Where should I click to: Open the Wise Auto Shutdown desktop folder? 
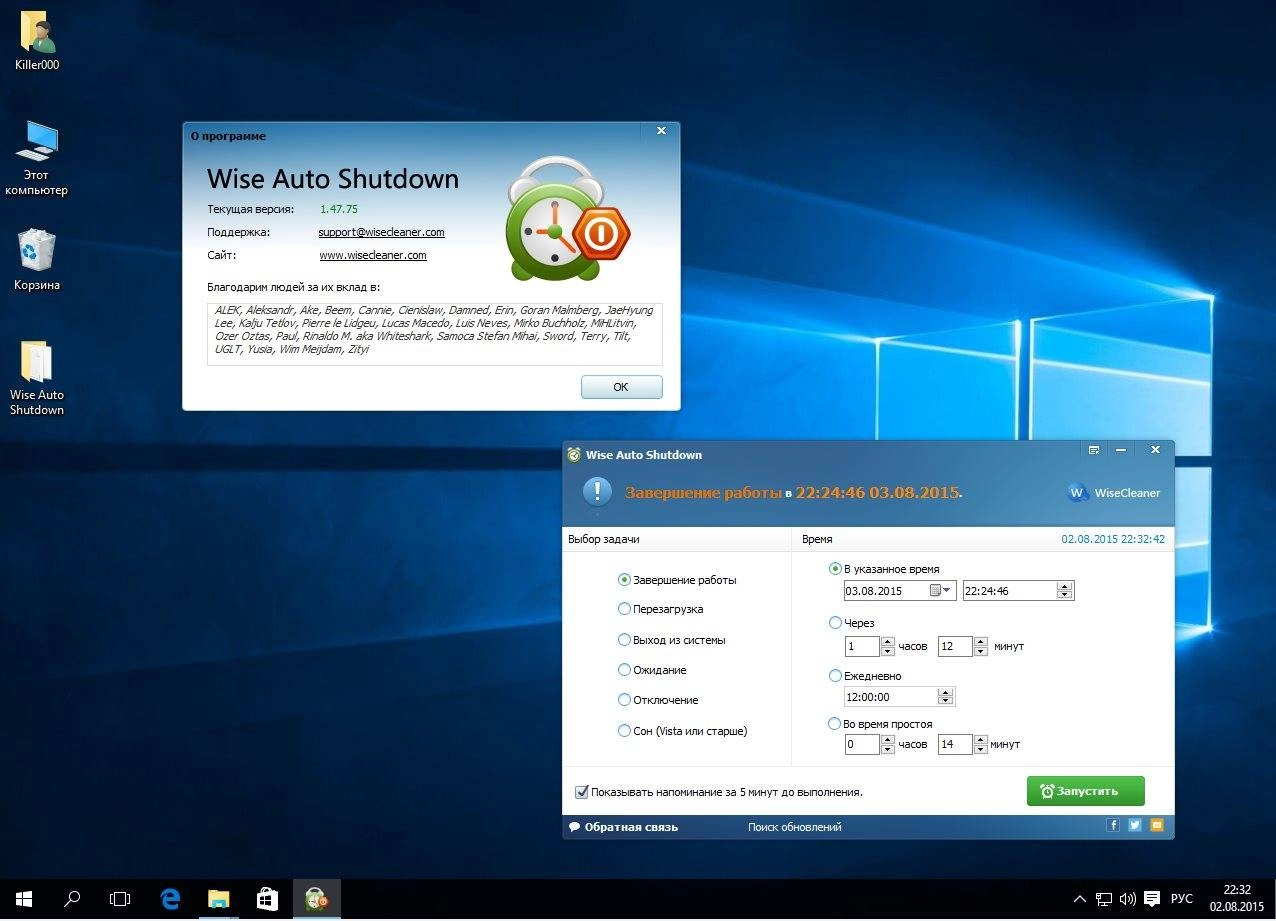coord(37,378)
